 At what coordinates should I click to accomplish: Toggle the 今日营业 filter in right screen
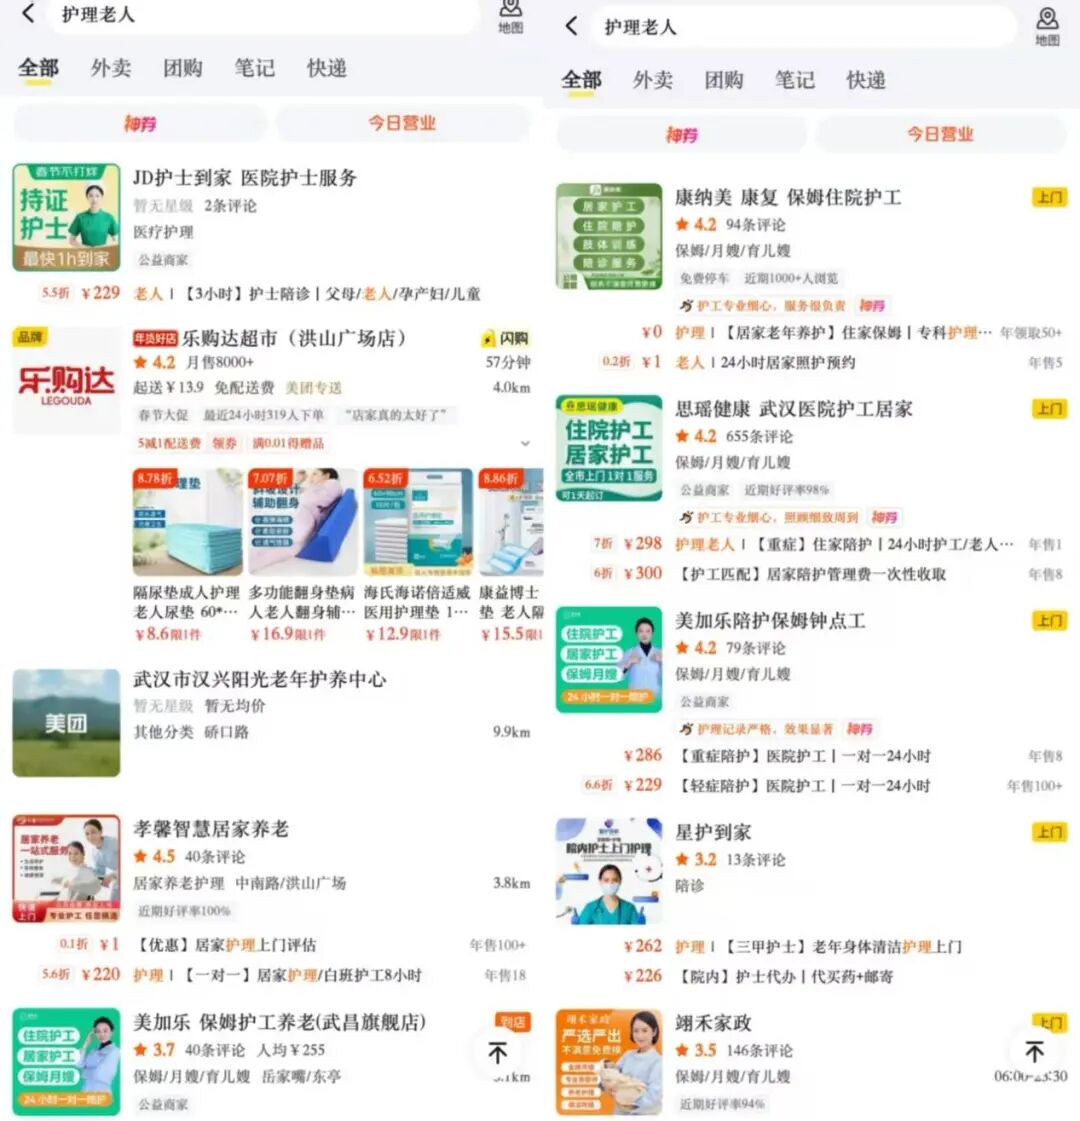(941, 134)
